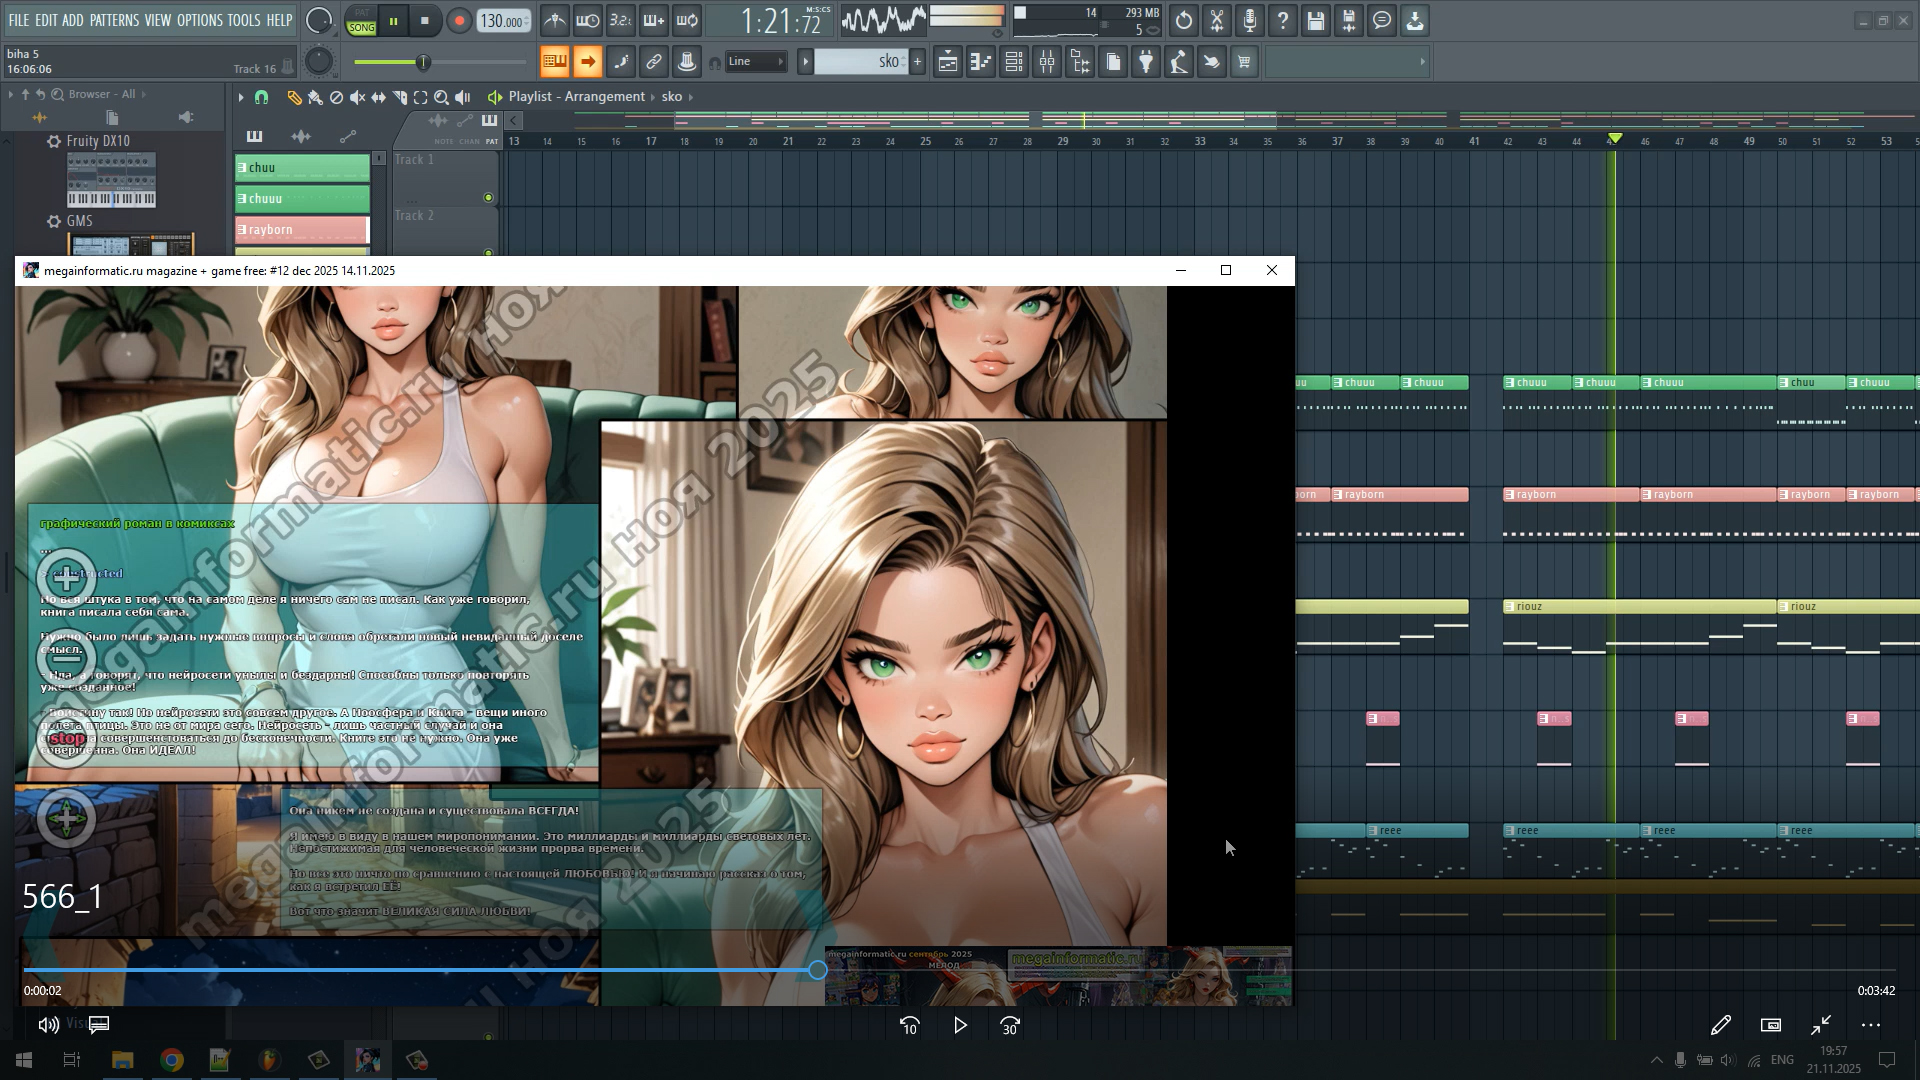Expand the sko breadcrumb arrow

(x=691, y=97)
